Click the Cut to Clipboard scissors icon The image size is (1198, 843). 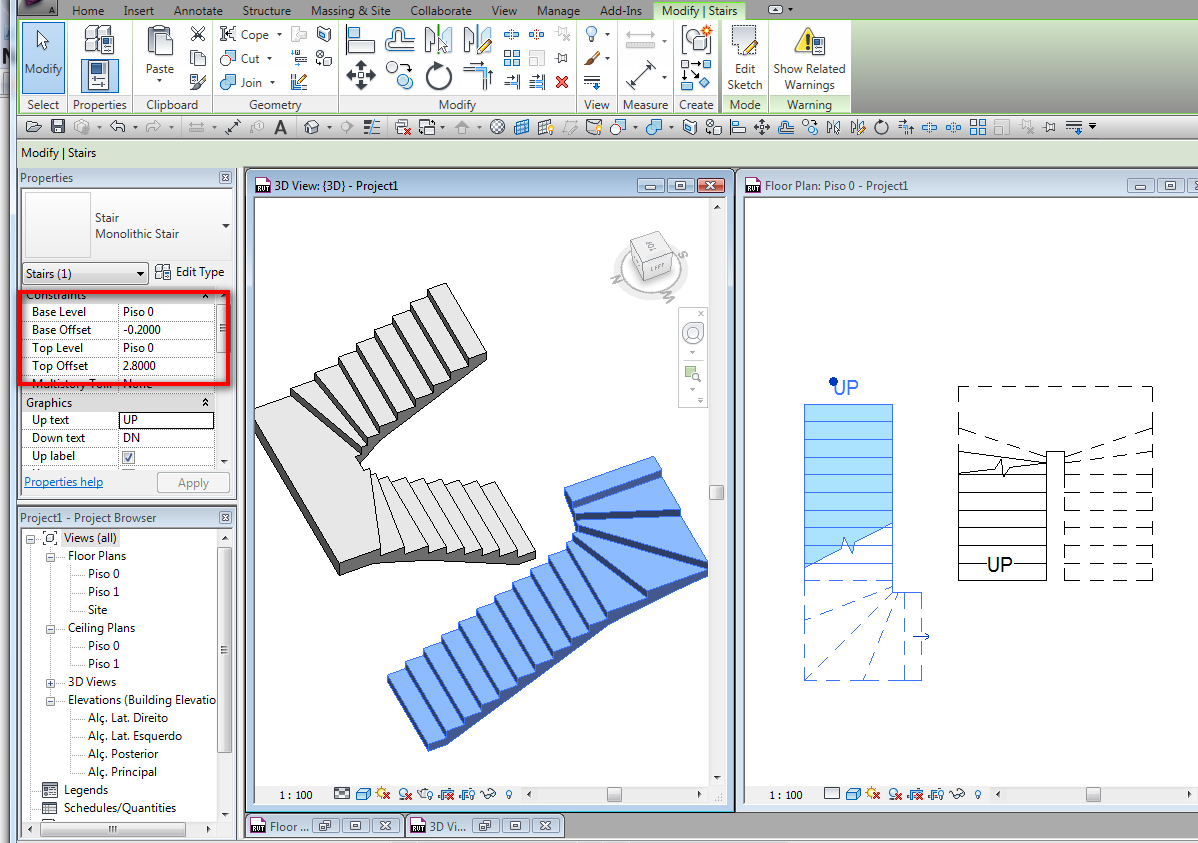click(x=198, y=34)
